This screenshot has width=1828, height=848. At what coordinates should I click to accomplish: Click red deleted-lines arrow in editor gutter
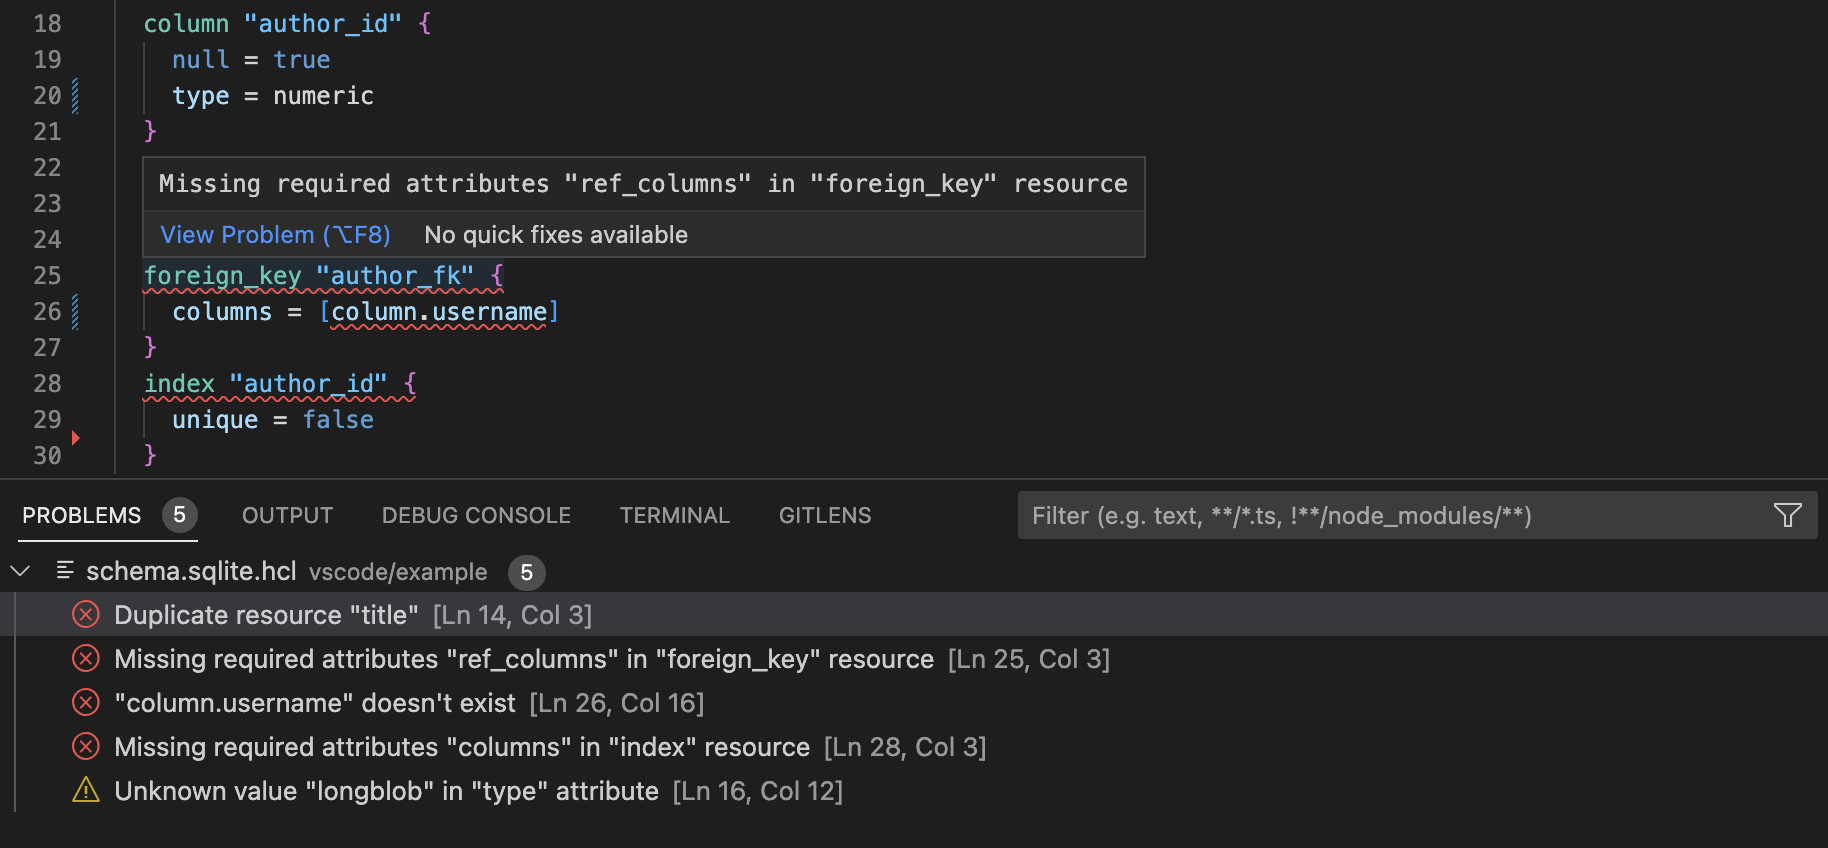pyautogui.click(x=75, y=438)
